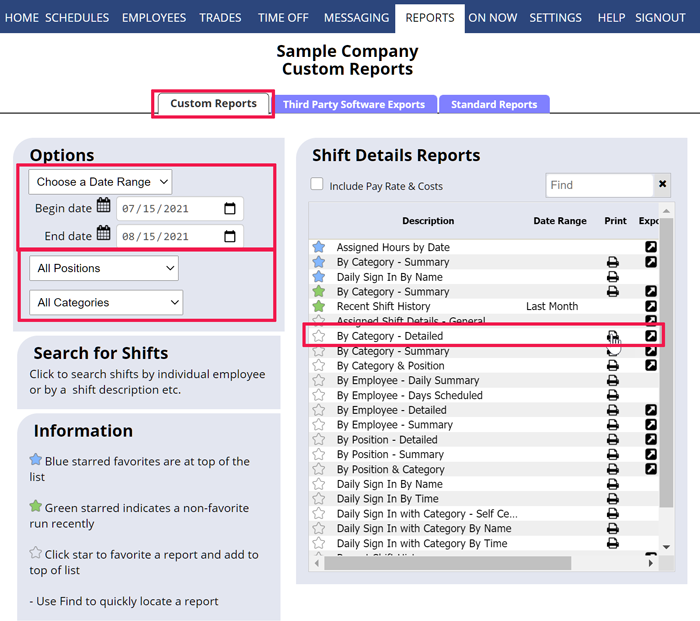Print the Daily Sign In By Time report
Image resolution: width=700 pixels, height=621 pixels.
pyautogui.click(x=613, y=499)
